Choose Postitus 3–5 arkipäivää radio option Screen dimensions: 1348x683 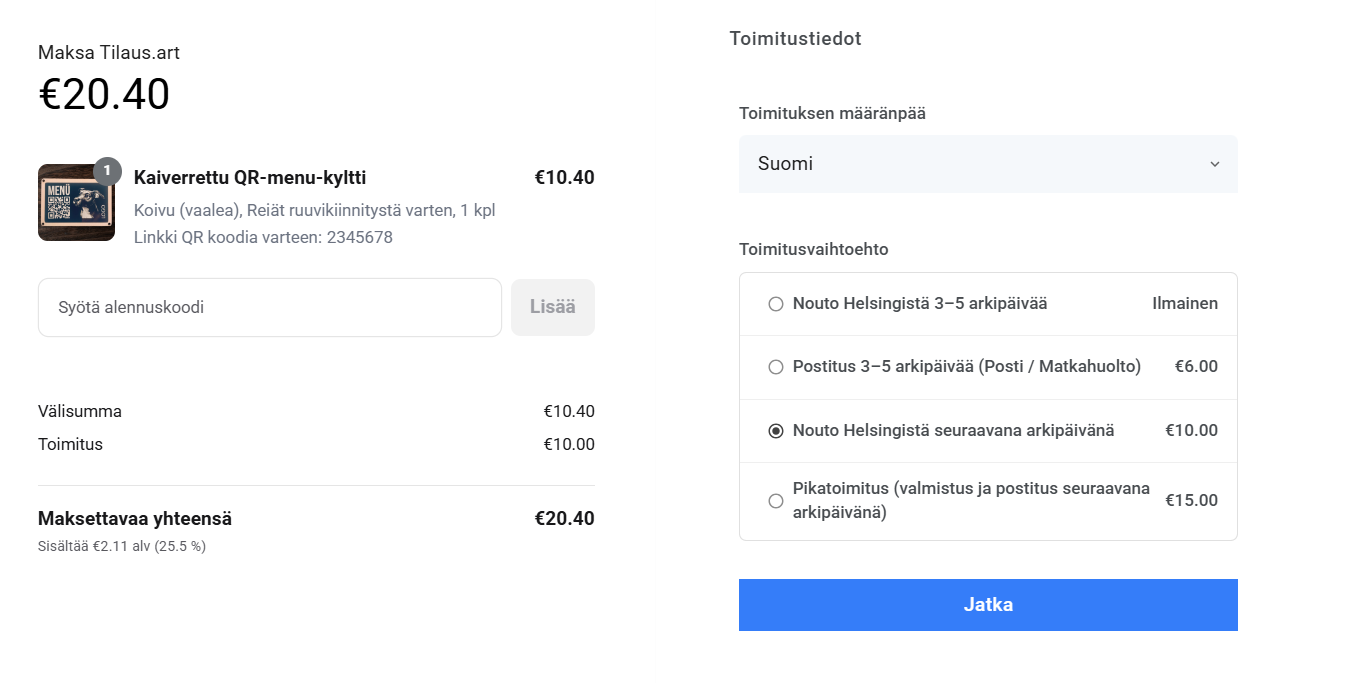point(776,367)
